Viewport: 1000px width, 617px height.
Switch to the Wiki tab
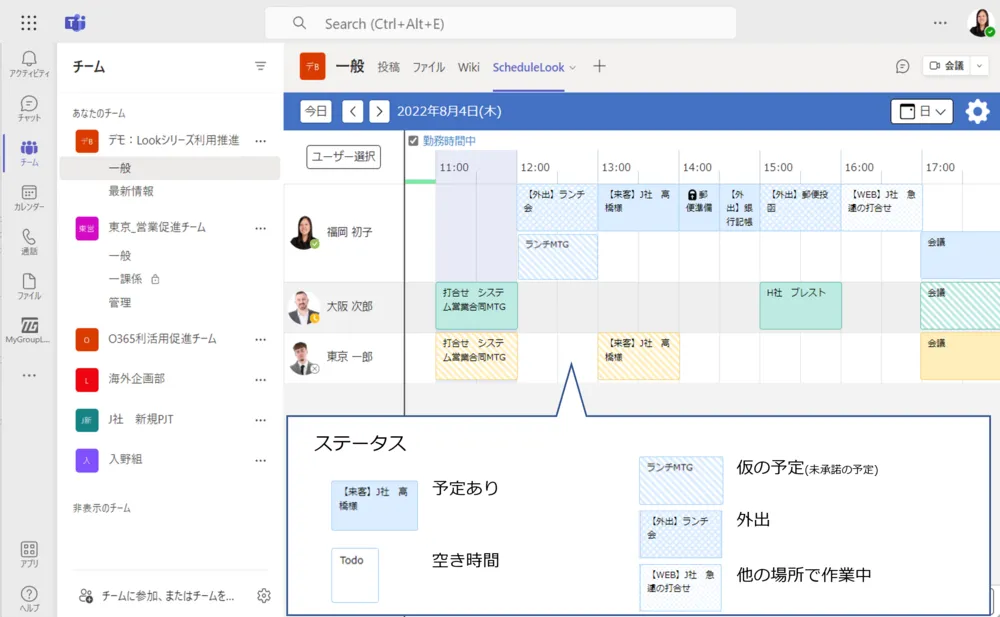469,67
